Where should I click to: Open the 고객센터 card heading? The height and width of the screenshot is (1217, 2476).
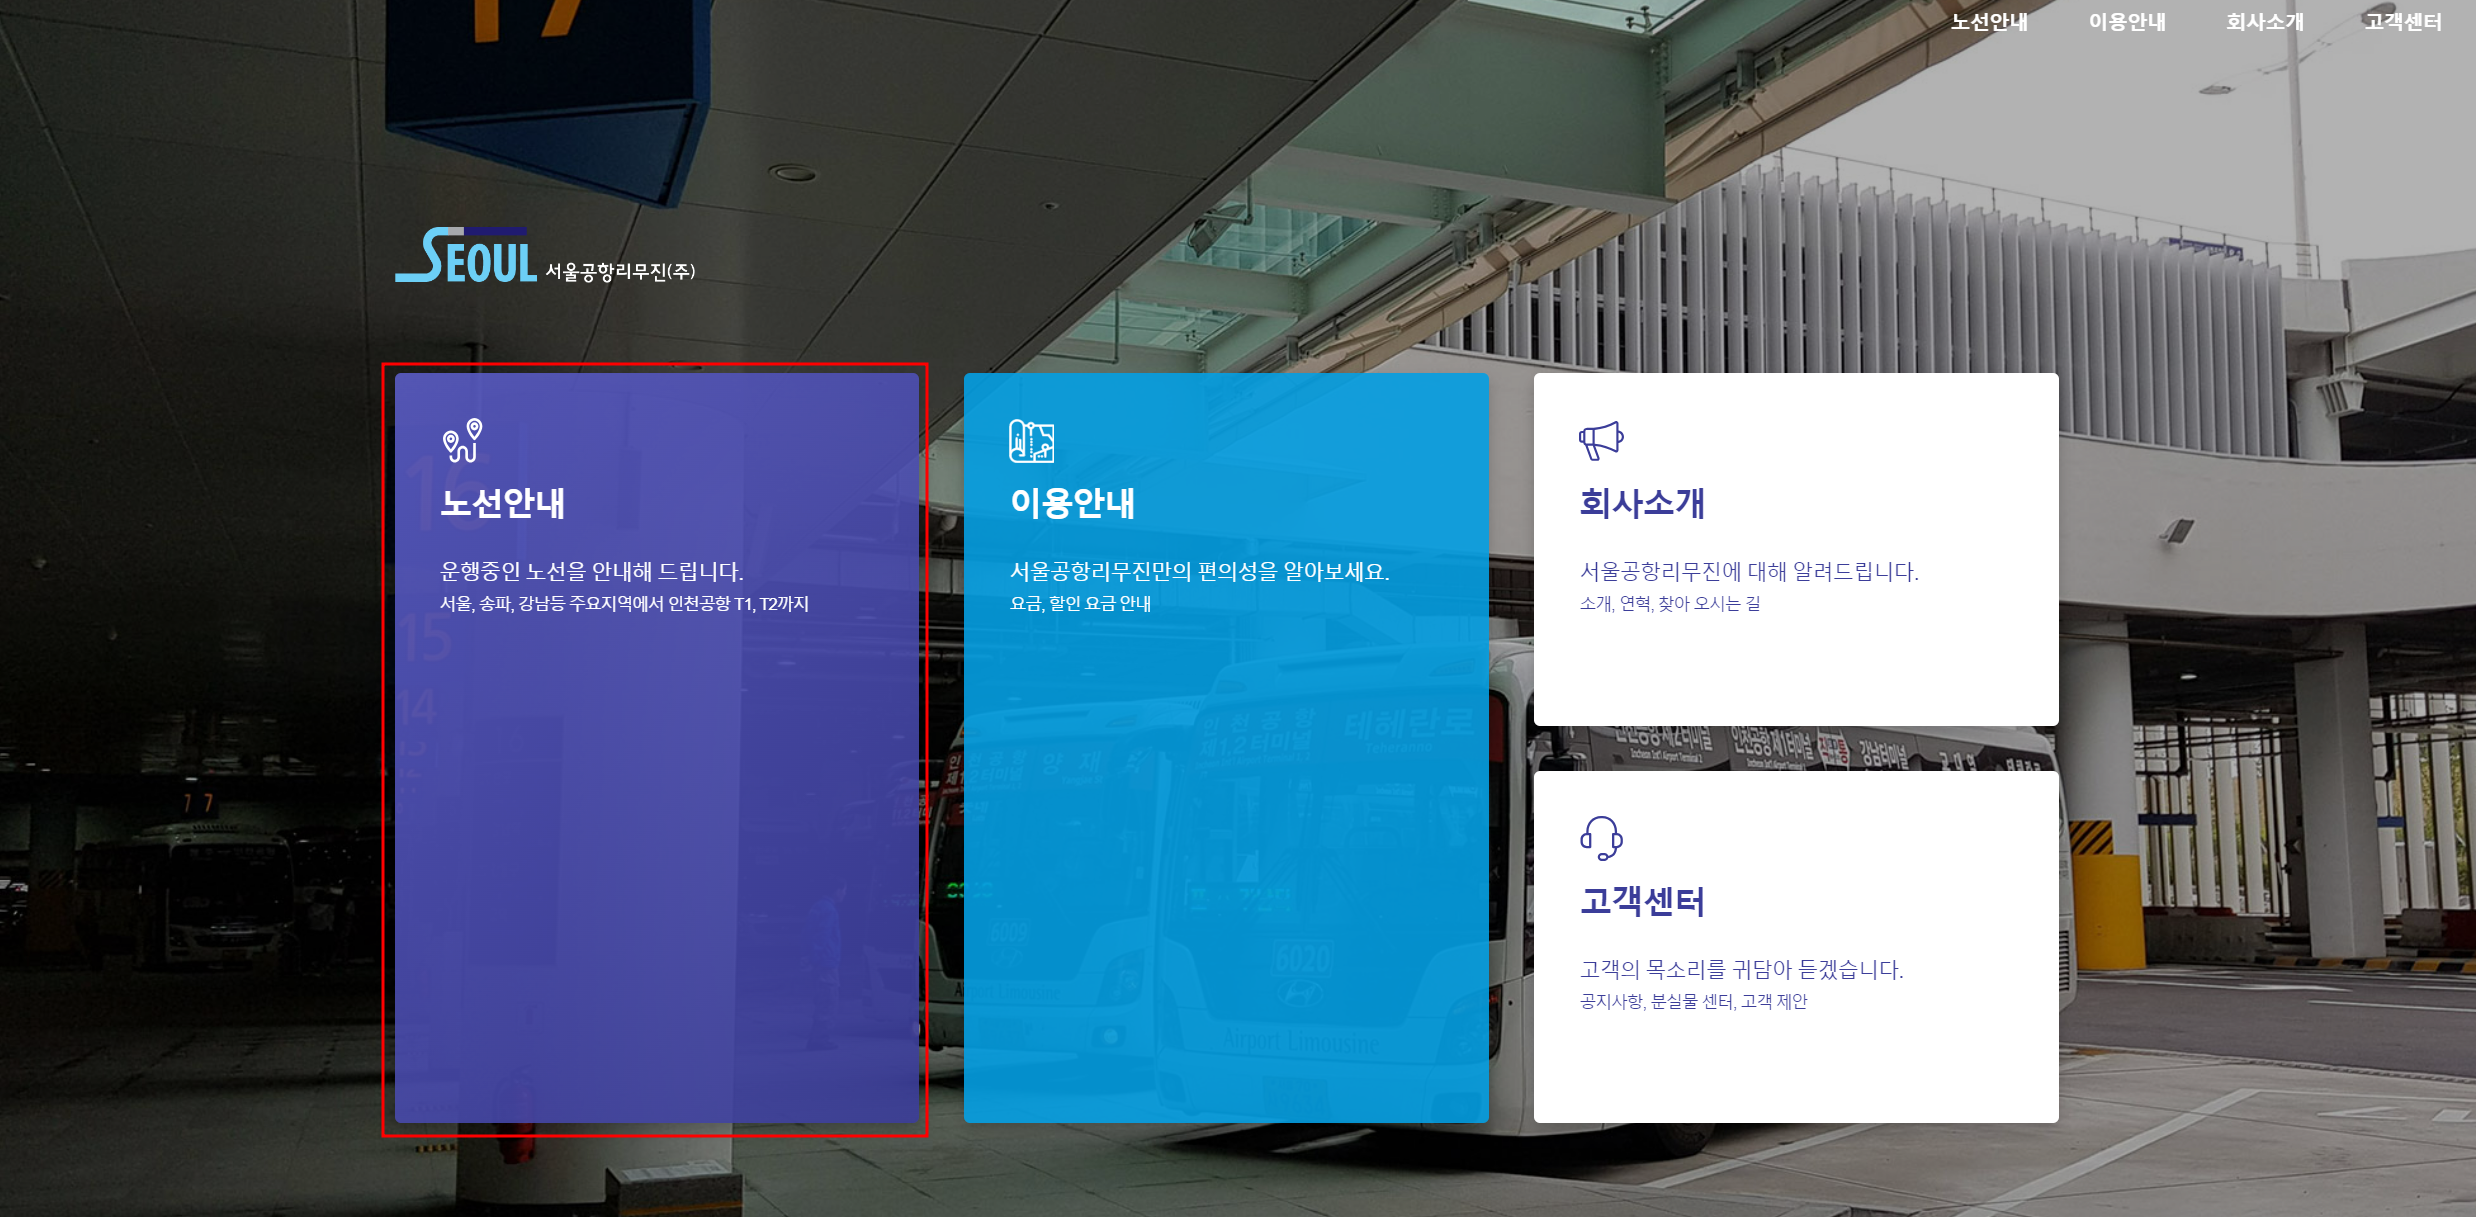click(1642, 901)
